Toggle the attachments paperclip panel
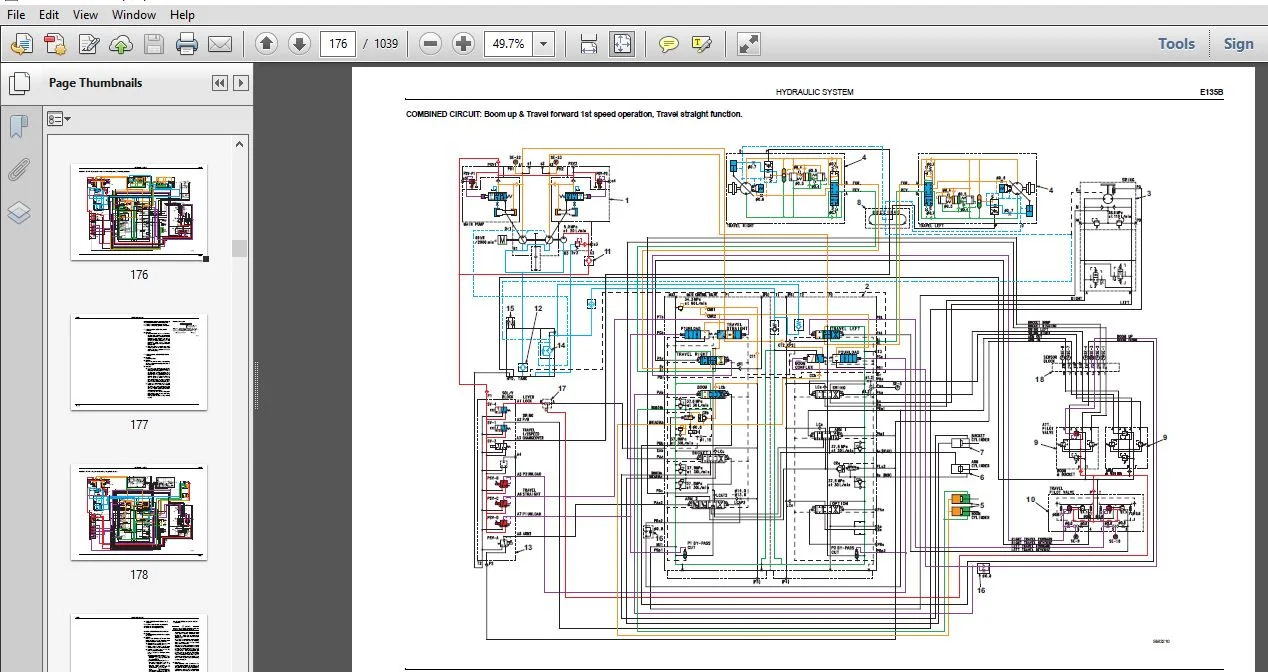This screenshot has width=1268, height=672. [19, 170]
